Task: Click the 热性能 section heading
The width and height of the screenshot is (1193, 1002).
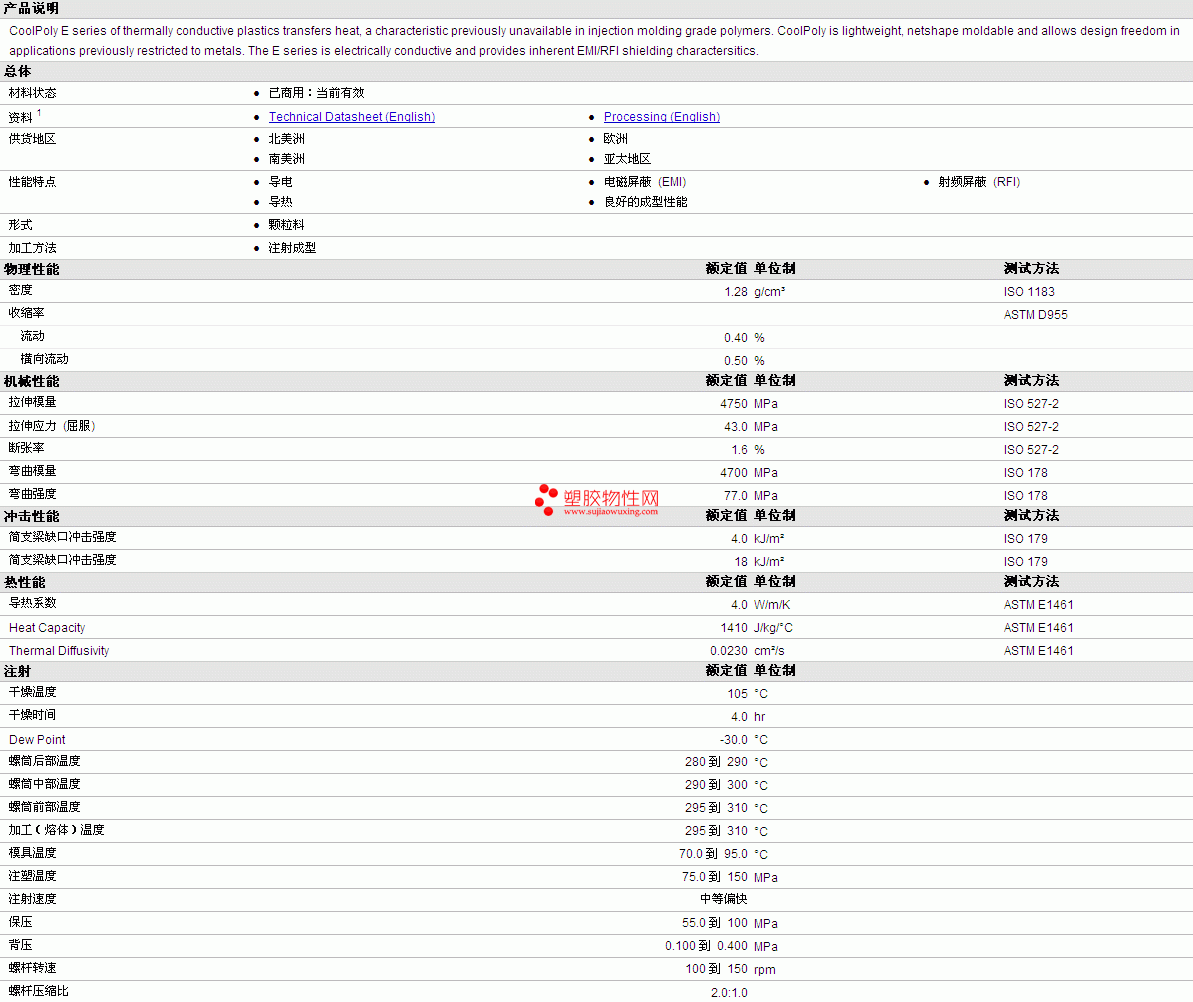Action: pos(24,582)
